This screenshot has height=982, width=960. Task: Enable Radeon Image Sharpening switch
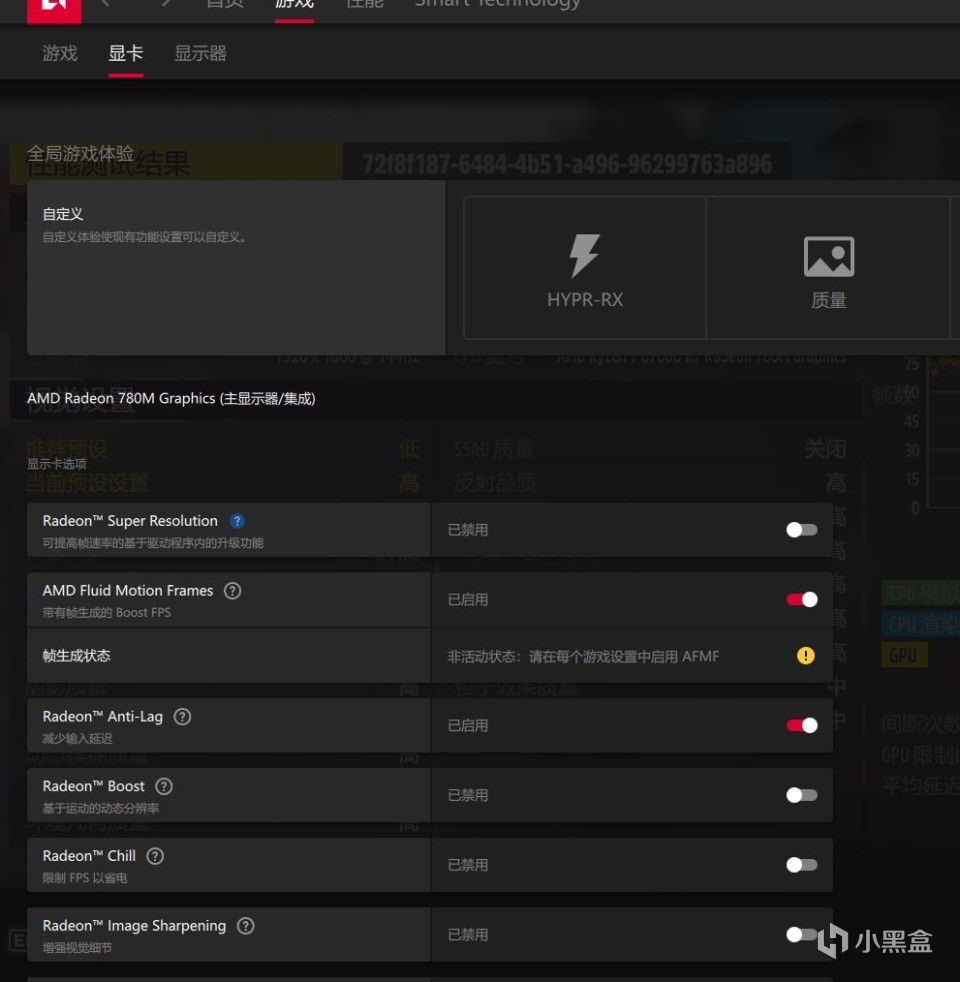pos(802,934)
